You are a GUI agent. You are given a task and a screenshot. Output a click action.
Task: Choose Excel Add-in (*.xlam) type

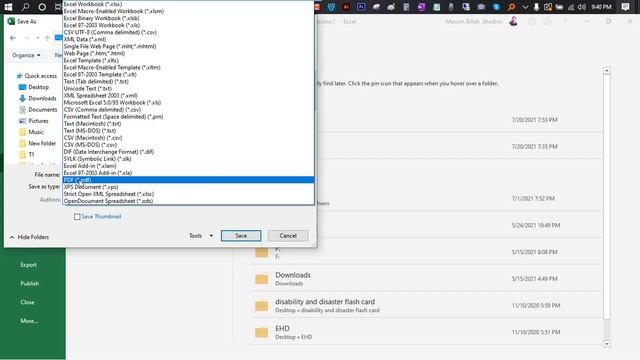click(x=188, y=166)
